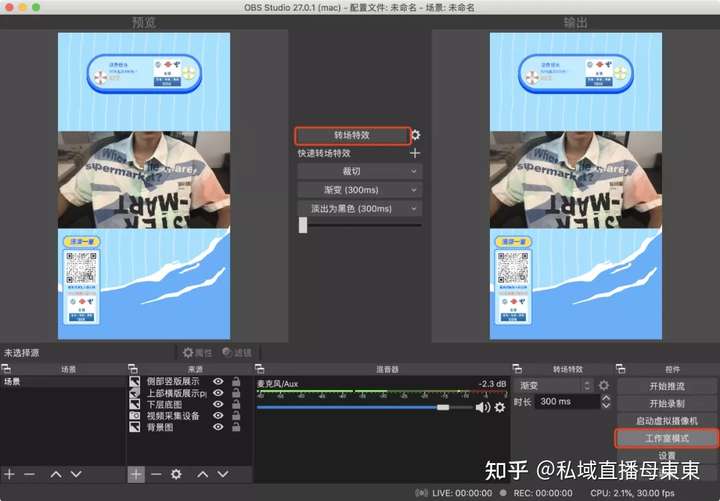Click the 麦克风/Aux volume slider handle
Image resolution: width=720 pixels, height=501 pixels.
coord(443,407)
